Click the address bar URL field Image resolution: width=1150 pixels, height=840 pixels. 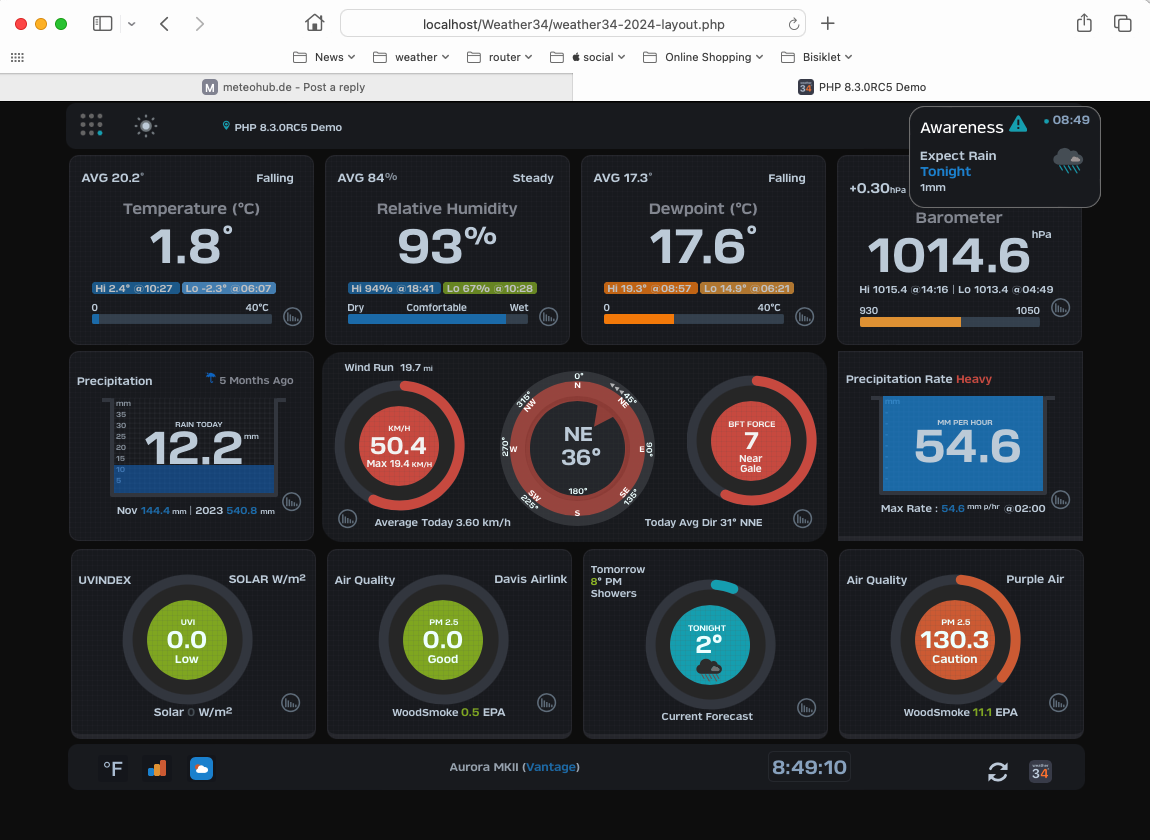point(573,23)
